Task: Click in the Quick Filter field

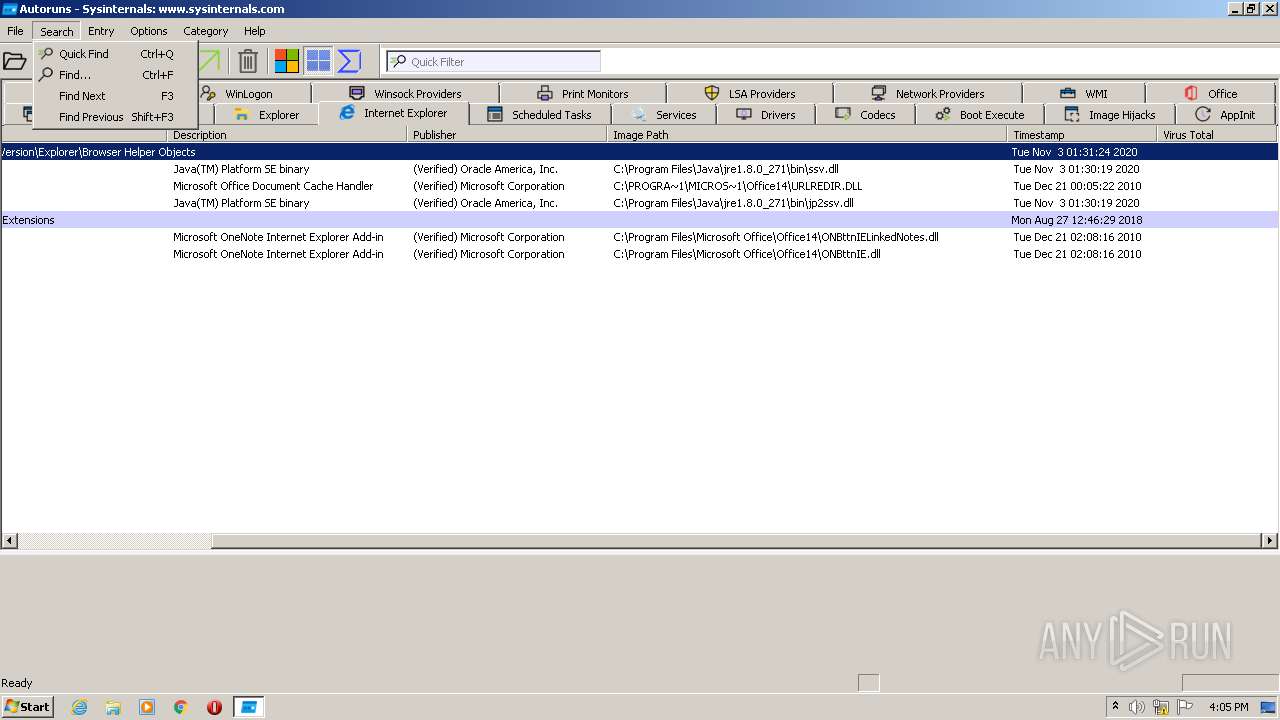Action: (x=494, y=61)
